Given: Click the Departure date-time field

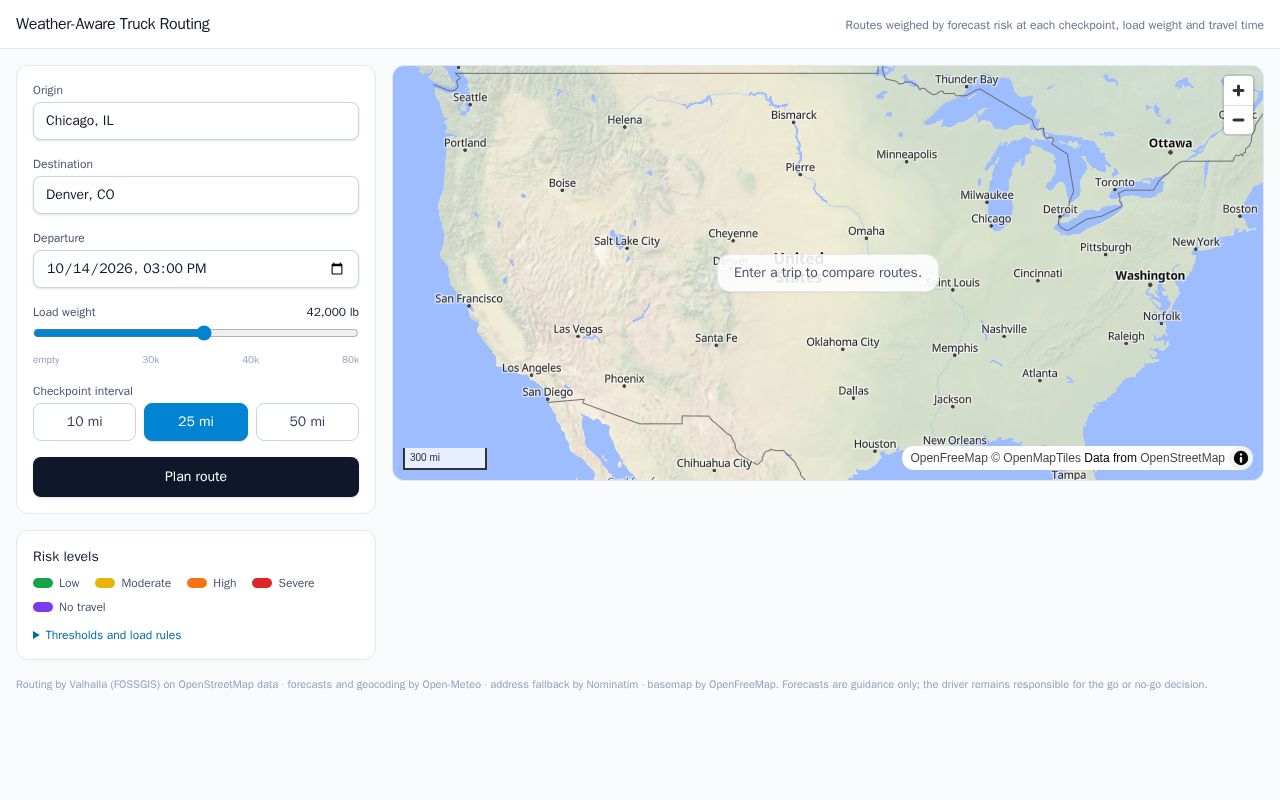Looking at the screenshot, I should tap(196, 269).
